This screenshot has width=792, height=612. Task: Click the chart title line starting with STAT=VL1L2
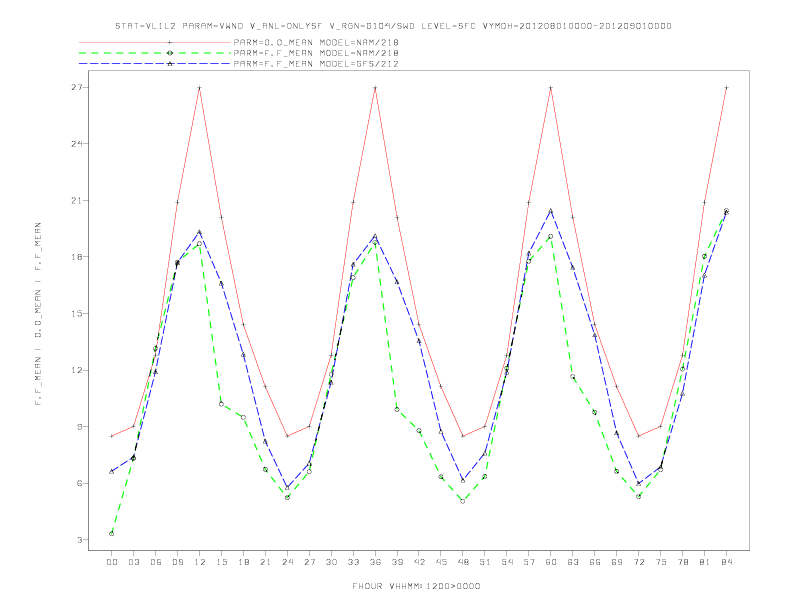pos(393,26)
